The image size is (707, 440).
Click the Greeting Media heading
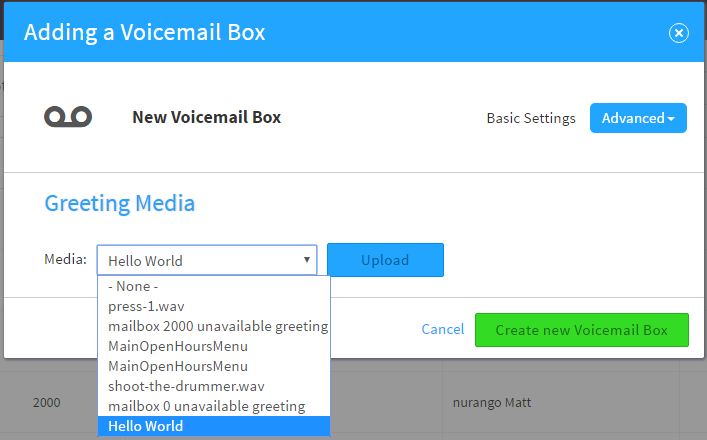[119, 203]
